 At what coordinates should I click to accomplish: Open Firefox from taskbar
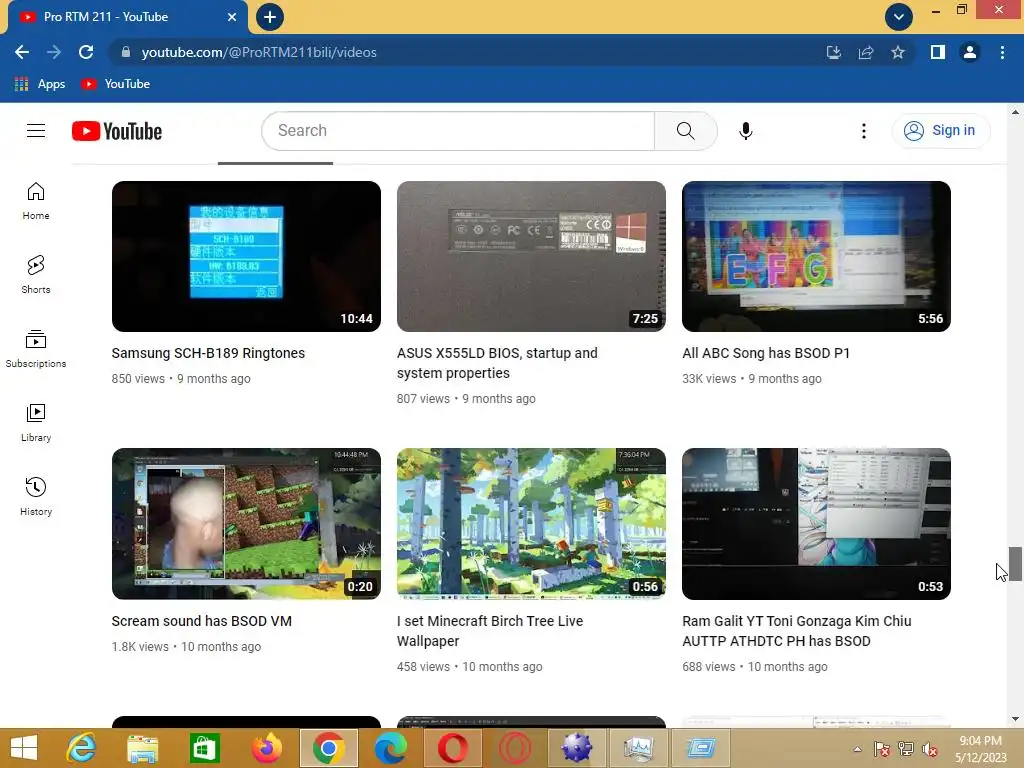(x=266, y=748)
